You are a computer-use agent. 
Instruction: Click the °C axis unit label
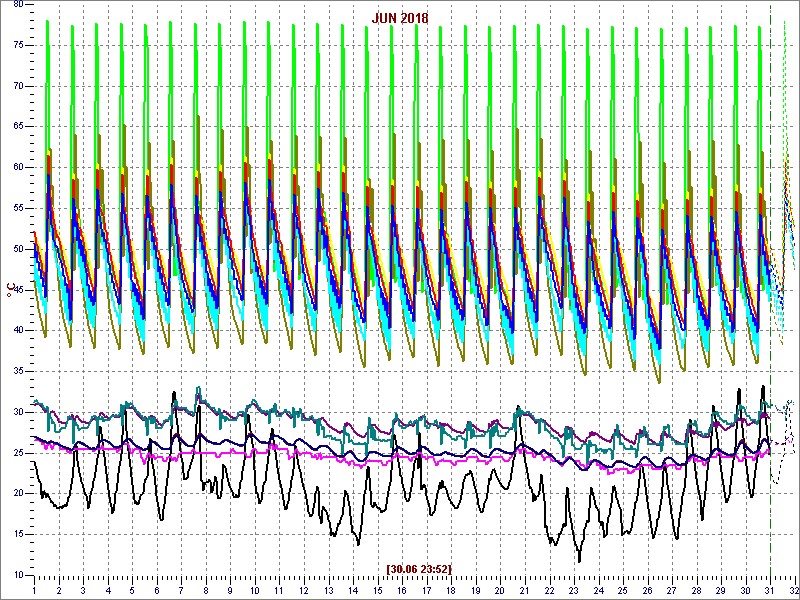10,290
